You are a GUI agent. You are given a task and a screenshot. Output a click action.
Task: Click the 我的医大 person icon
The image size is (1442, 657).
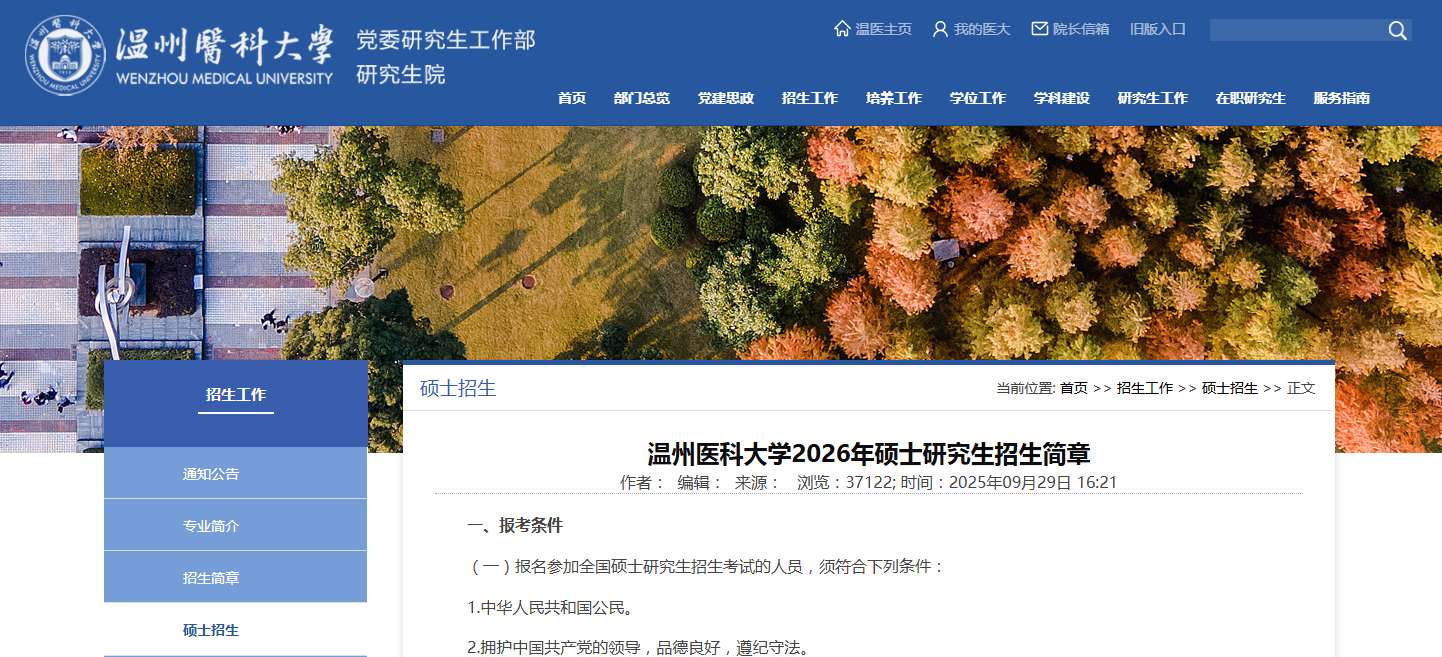[940, 29]
